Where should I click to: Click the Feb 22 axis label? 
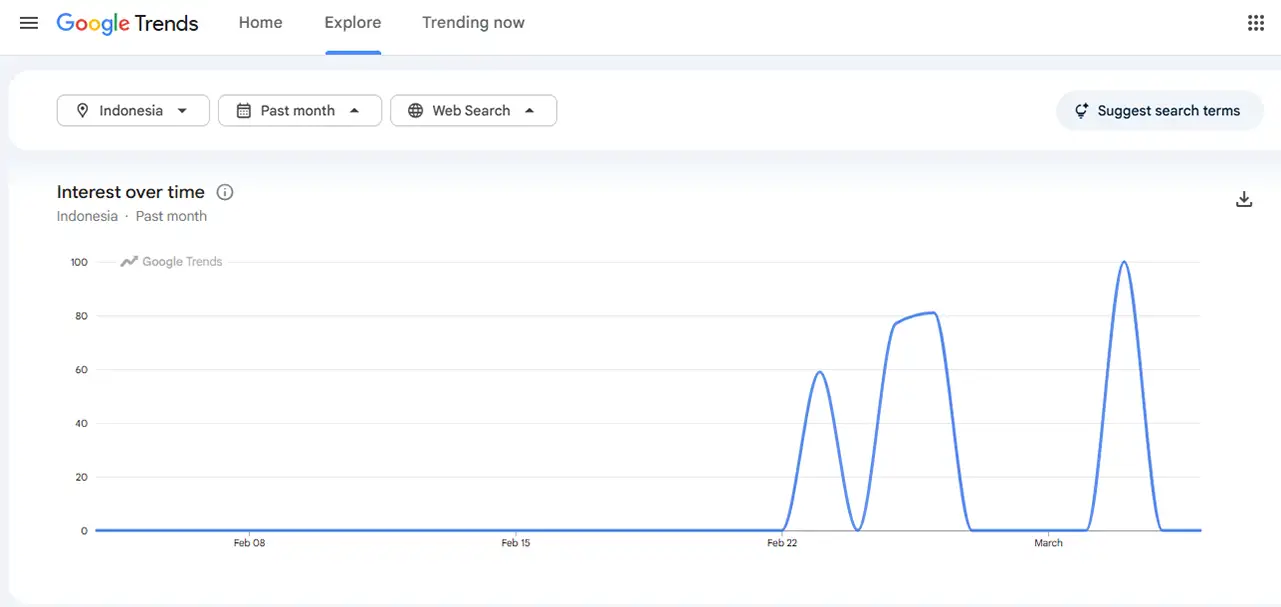[782, 543]
